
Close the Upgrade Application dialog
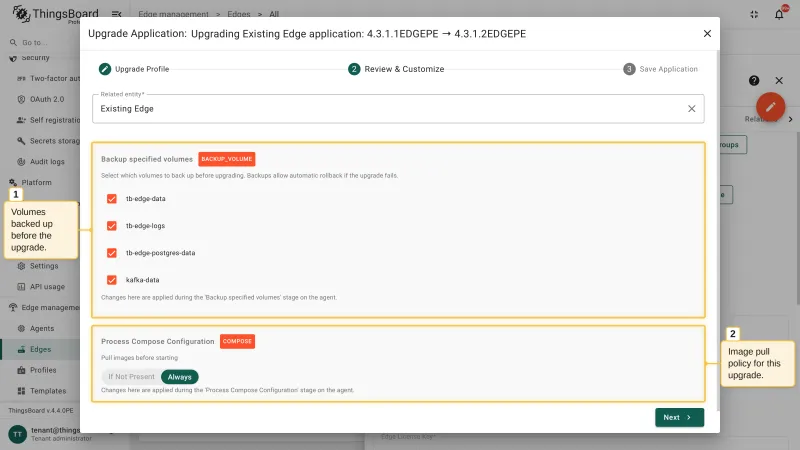click(707, 34)
